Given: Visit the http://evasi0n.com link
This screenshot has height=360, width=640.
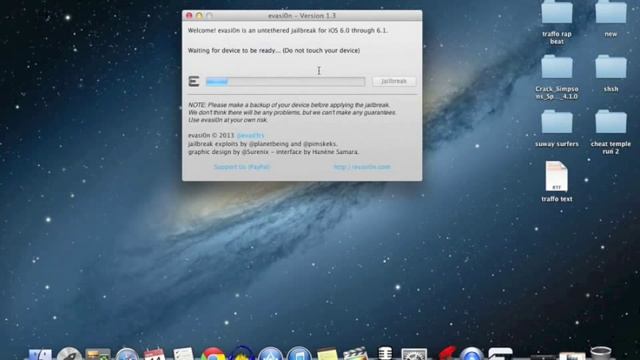Looking at the screenshot, I should 362,167.
